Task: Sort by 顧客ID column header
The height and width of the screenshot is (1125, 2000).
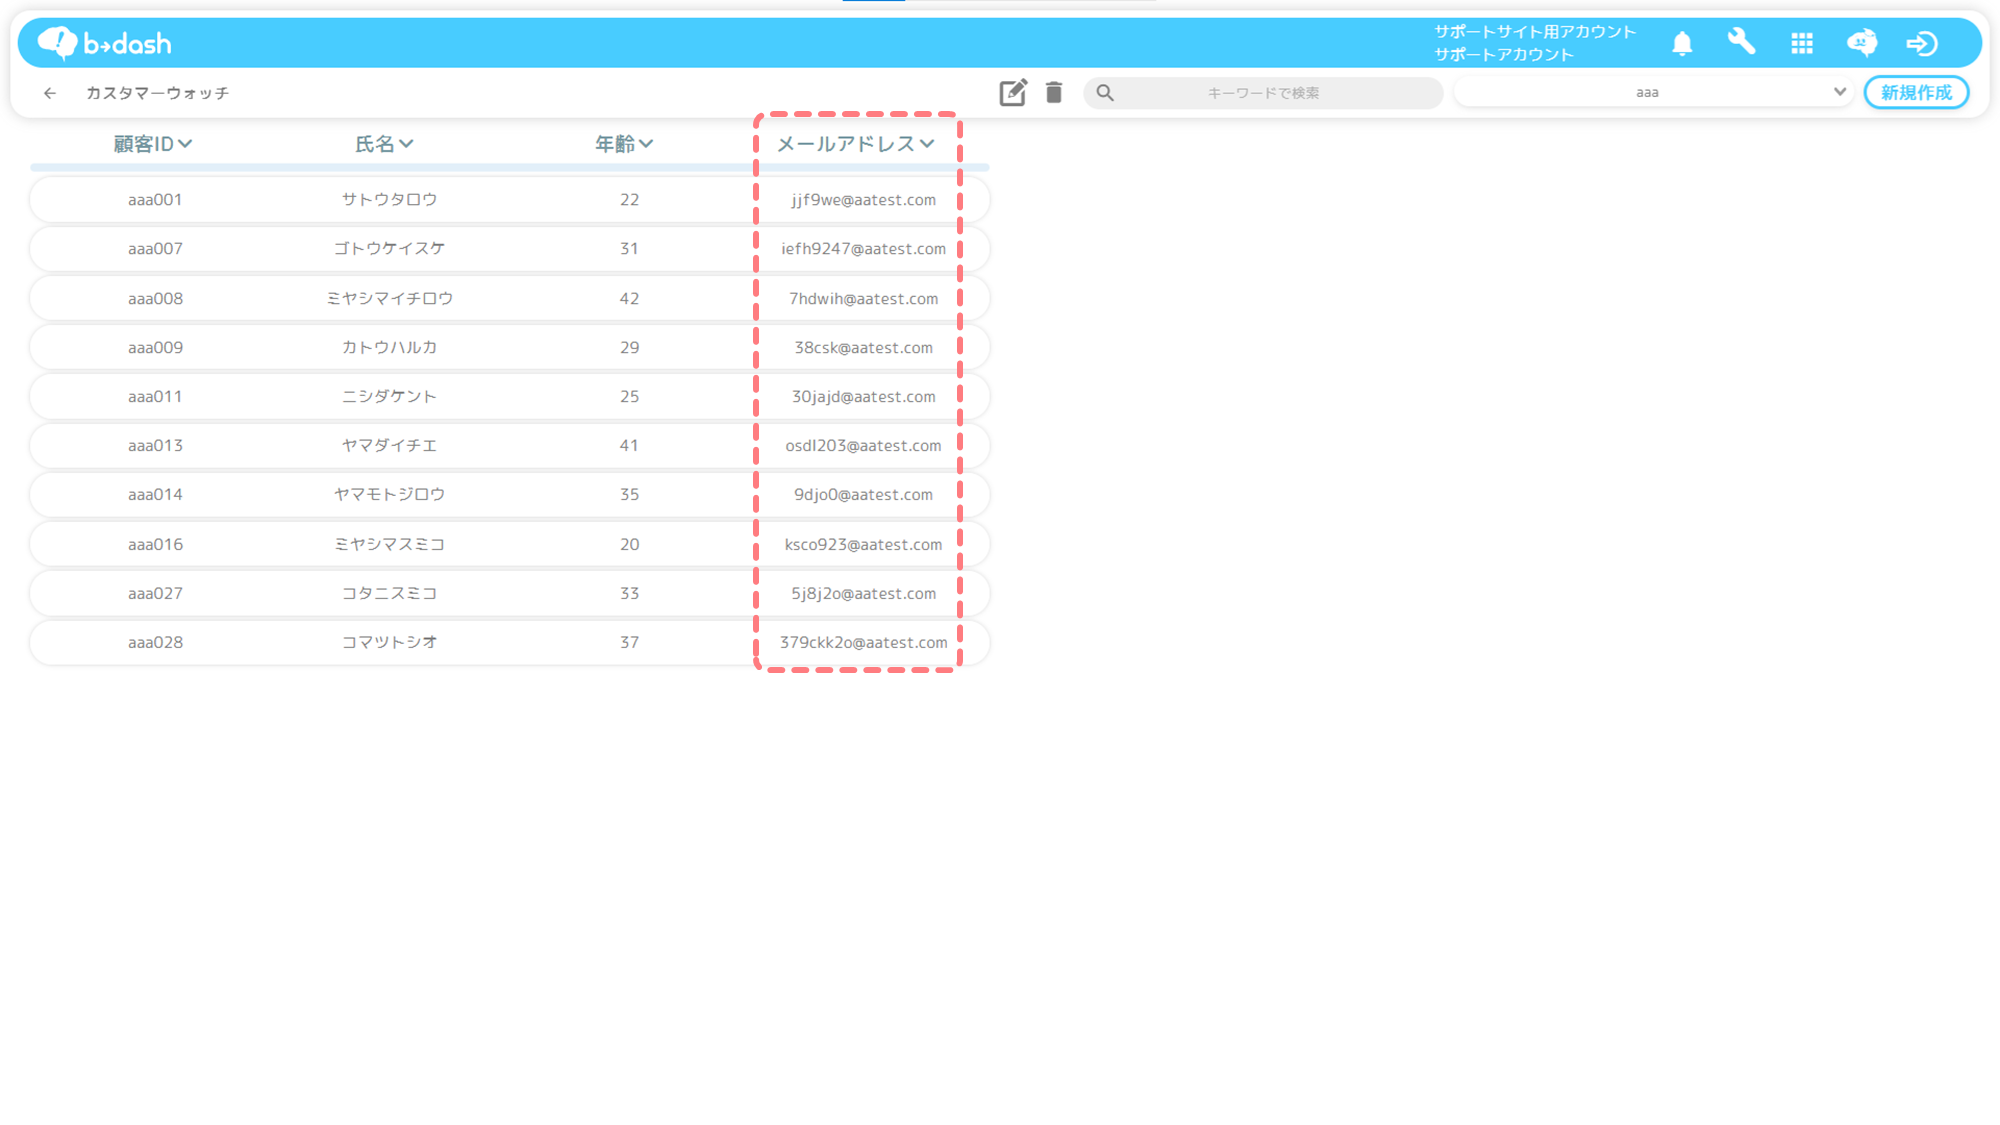Action: 152,144
